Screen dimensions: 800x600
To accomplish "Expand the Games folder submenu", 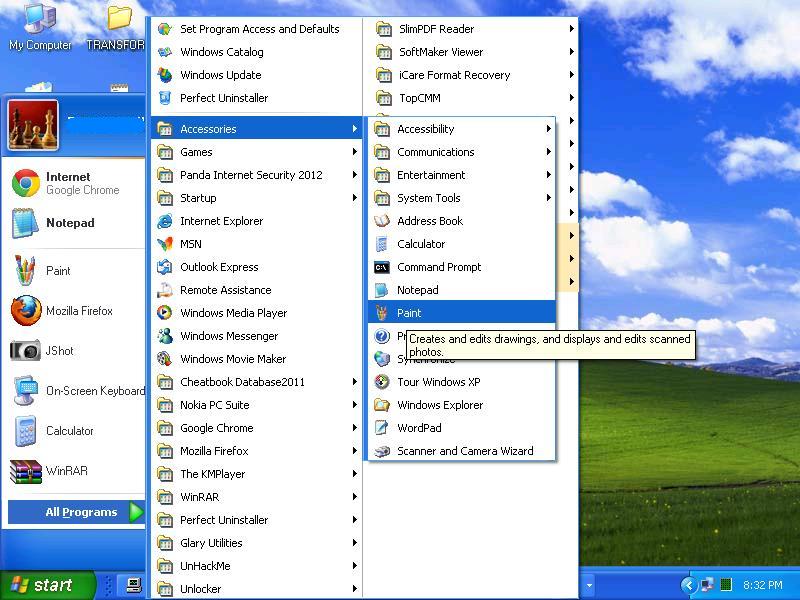I will coord(257,152).
